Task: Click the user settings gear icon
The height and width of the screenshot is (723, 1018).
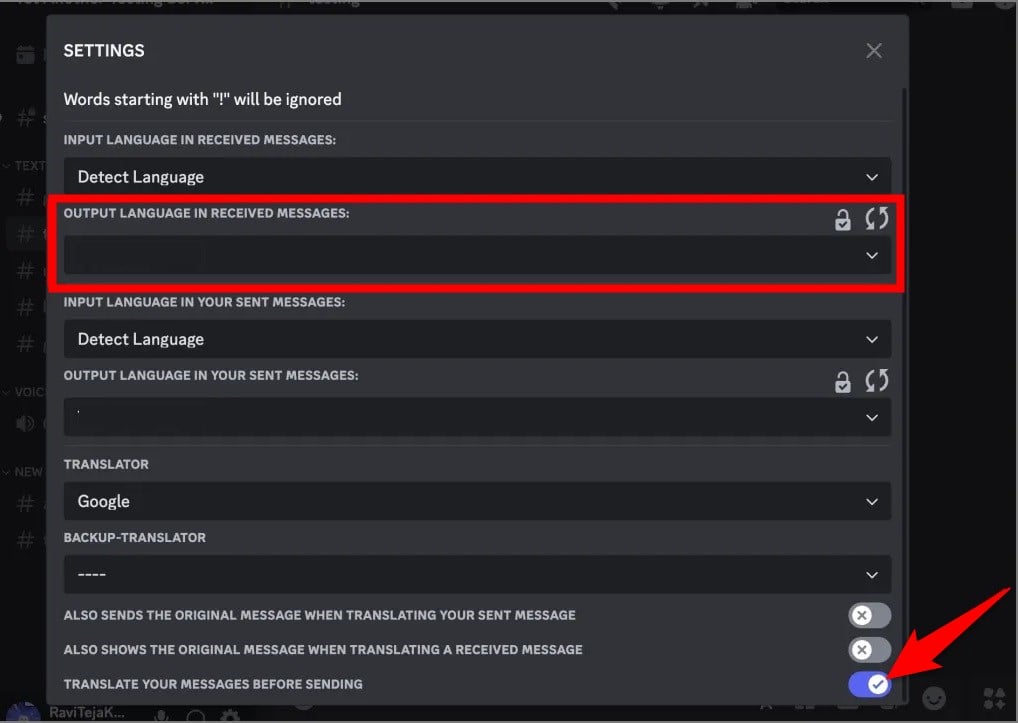Action: coord(228,716)
